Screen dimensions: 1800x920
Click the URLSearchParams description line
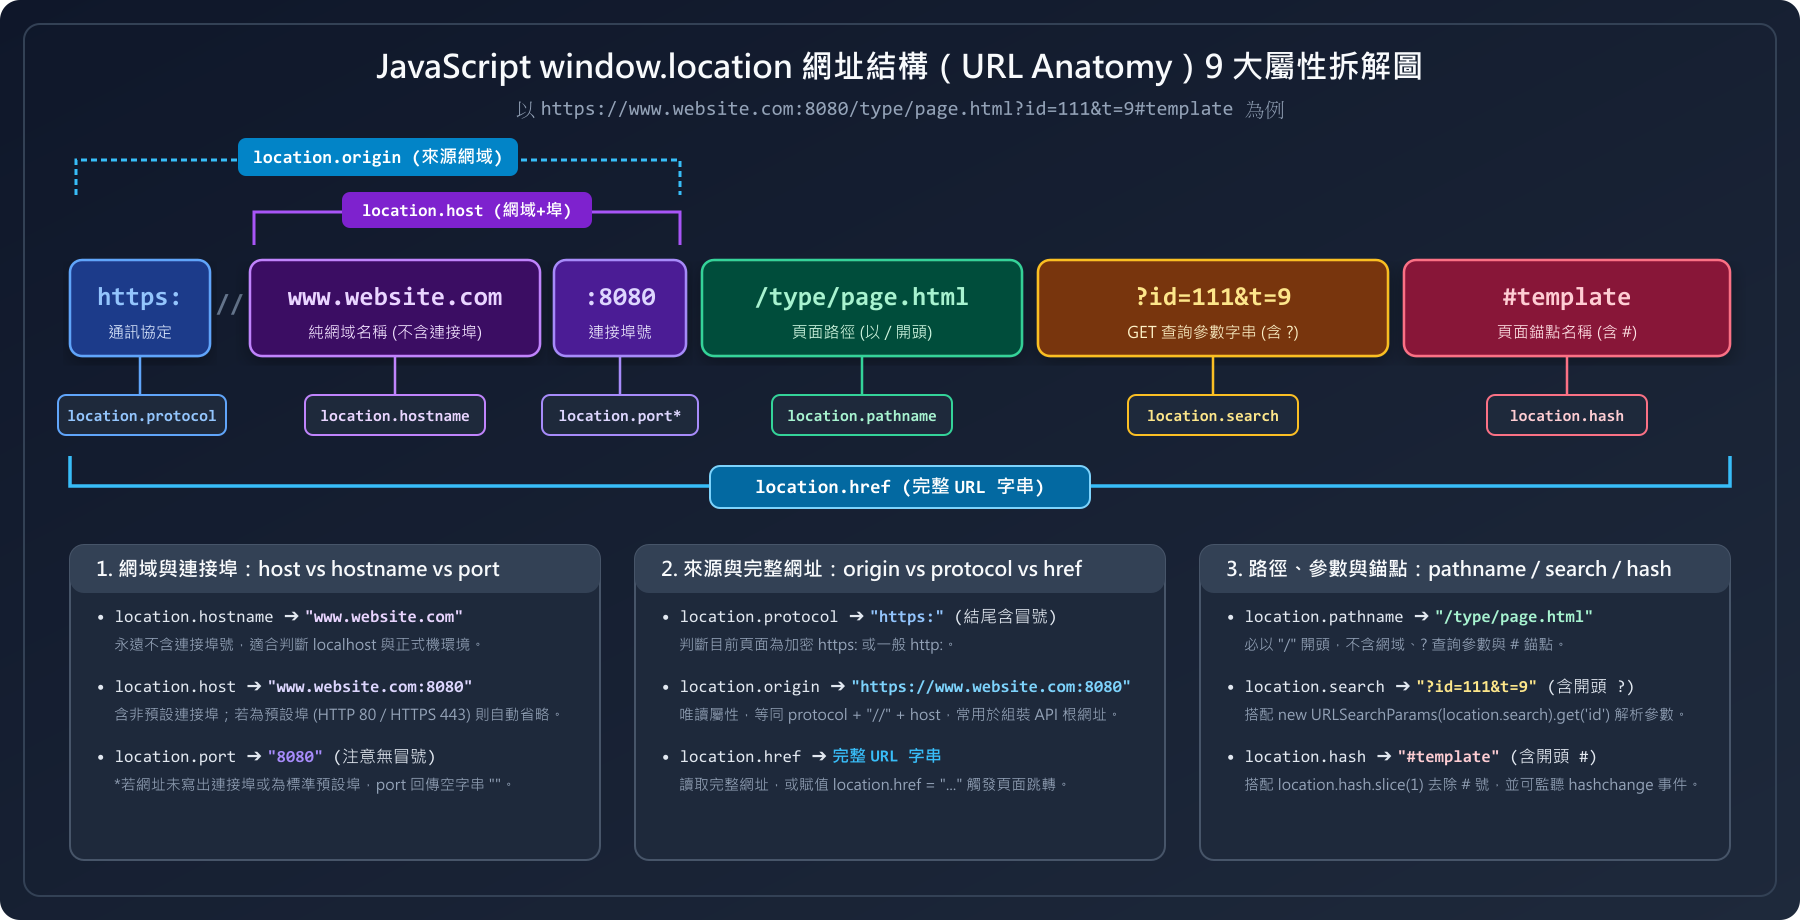pos(1466,715)
